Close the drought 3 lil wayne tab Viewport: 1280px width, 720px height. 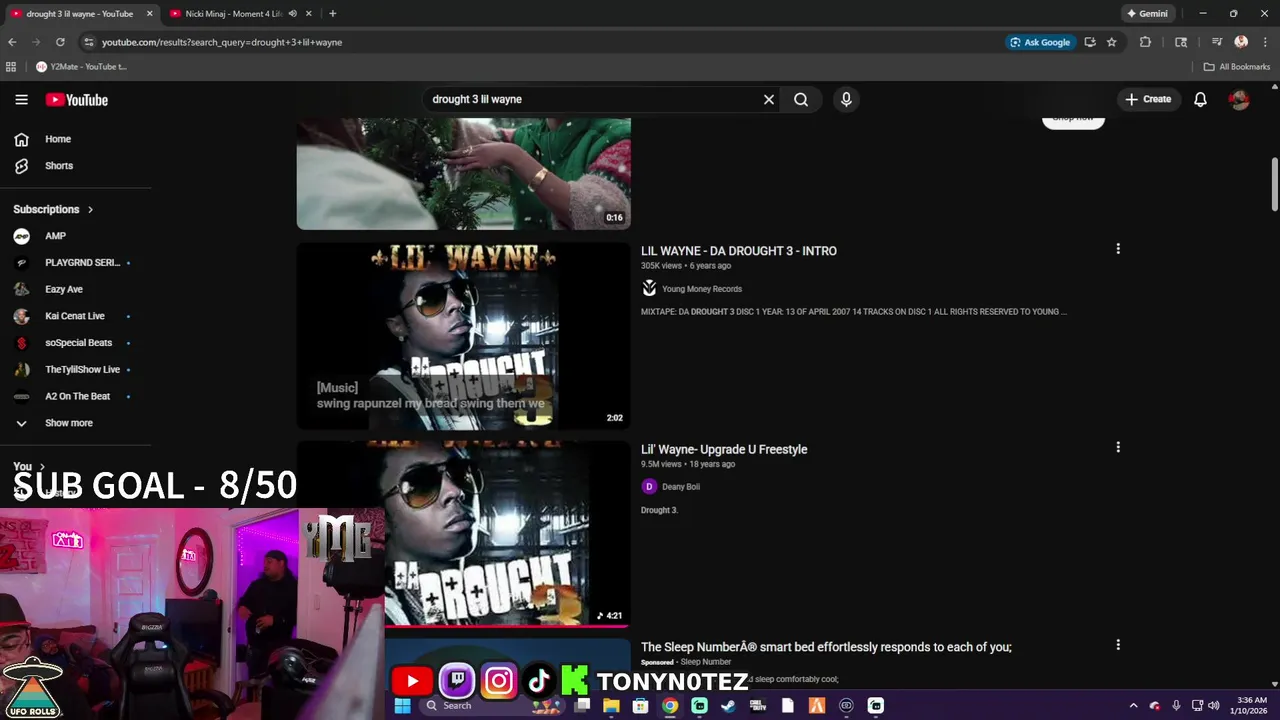[150, 14]
